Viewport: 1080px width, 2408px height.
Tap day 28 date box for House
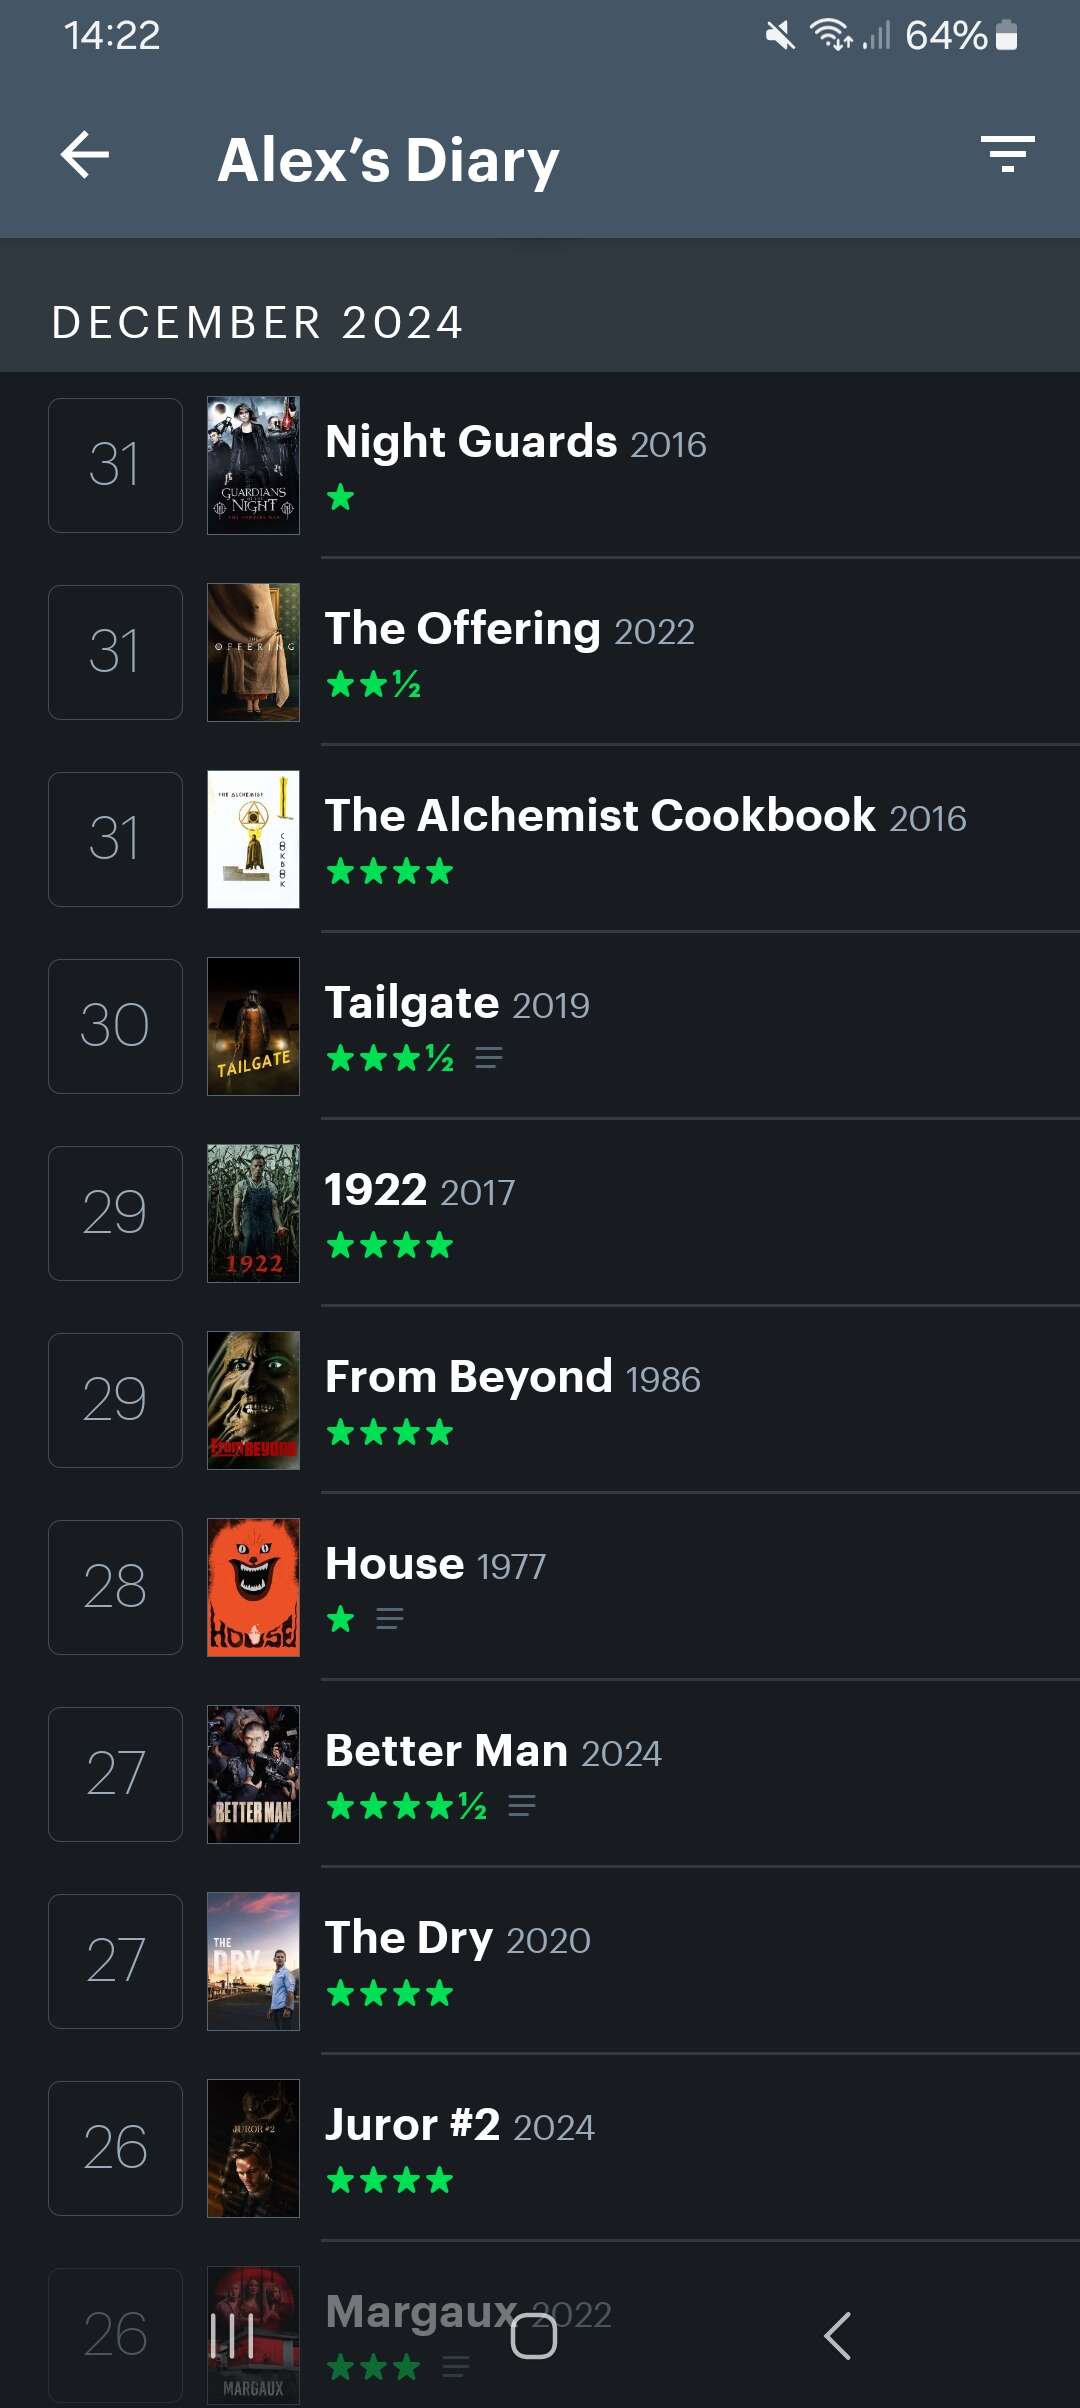click(x=115, y=1587)
